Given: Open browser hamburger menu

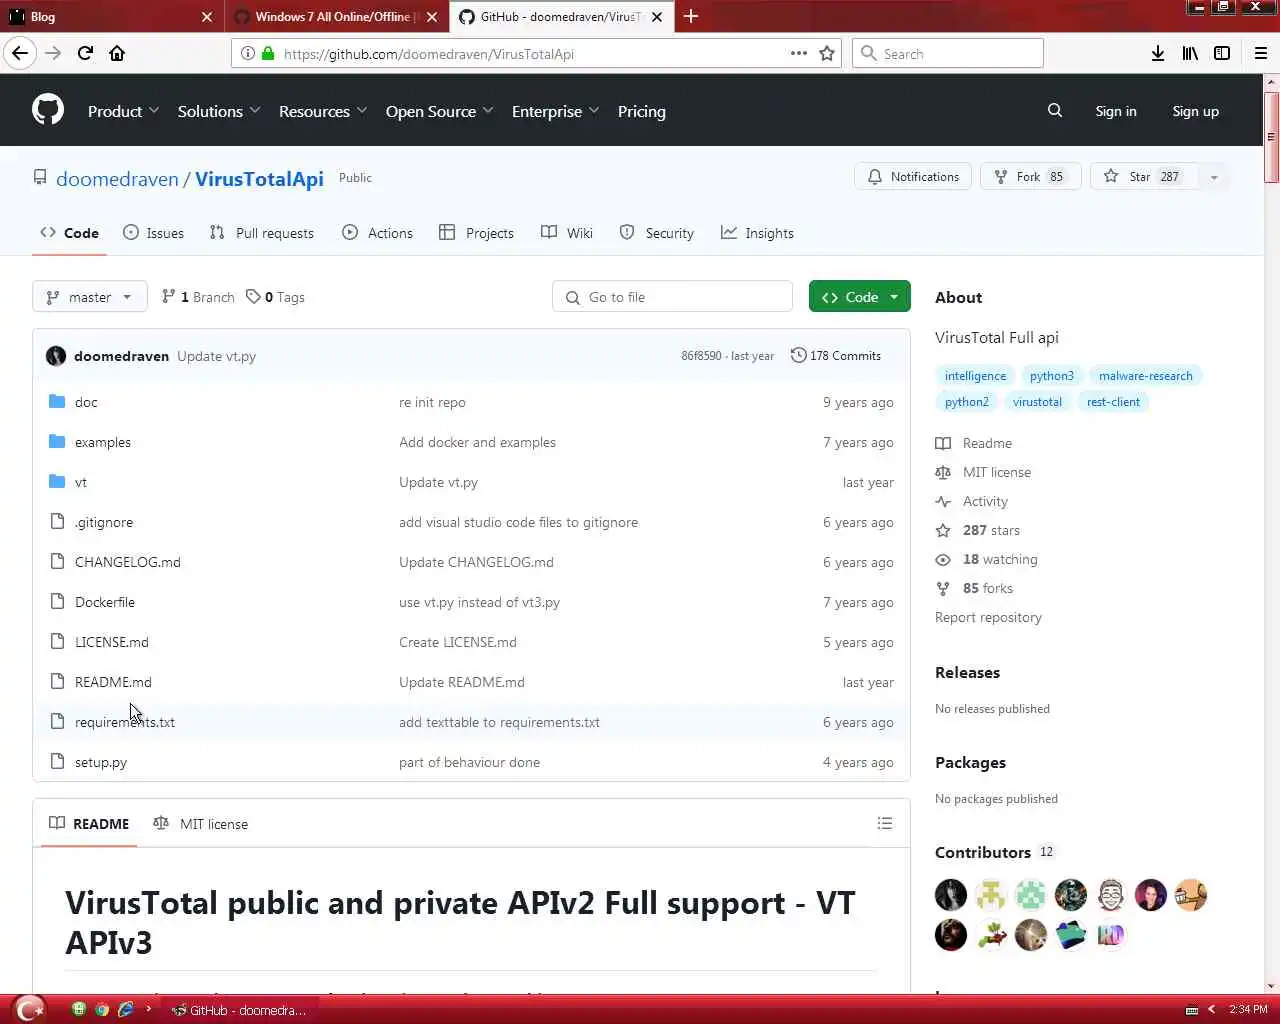Looking at the screenshot, I should (x=1261, y=53).
